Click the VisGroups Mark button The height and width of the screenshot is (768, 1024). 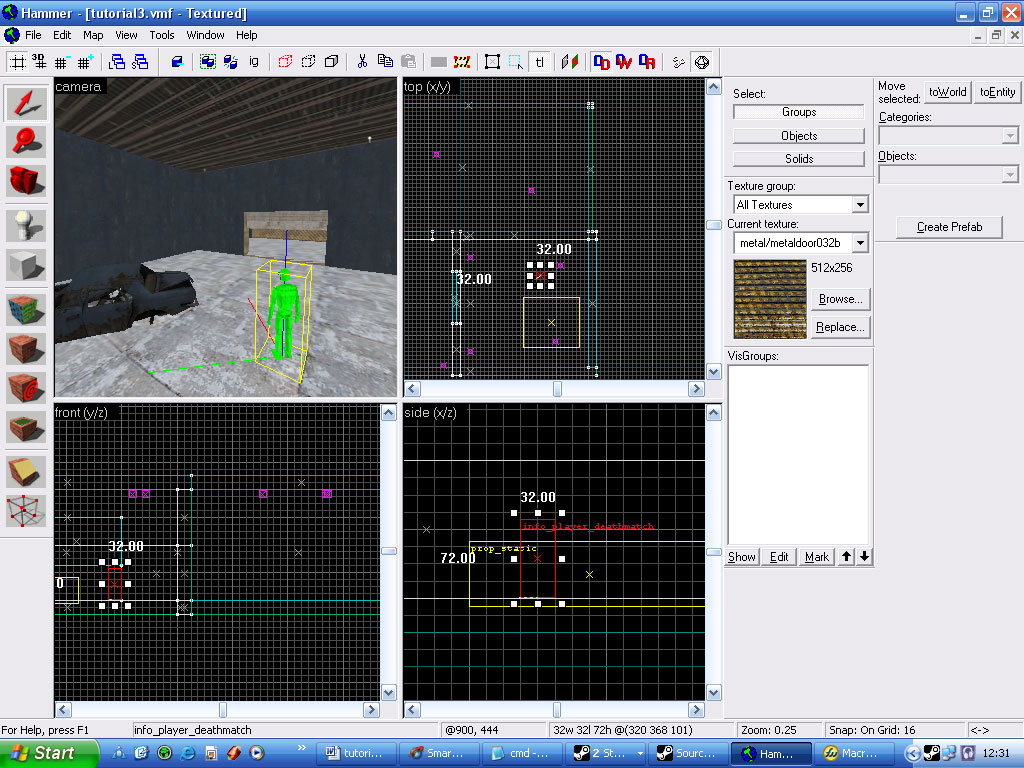[x=816, y=556]
